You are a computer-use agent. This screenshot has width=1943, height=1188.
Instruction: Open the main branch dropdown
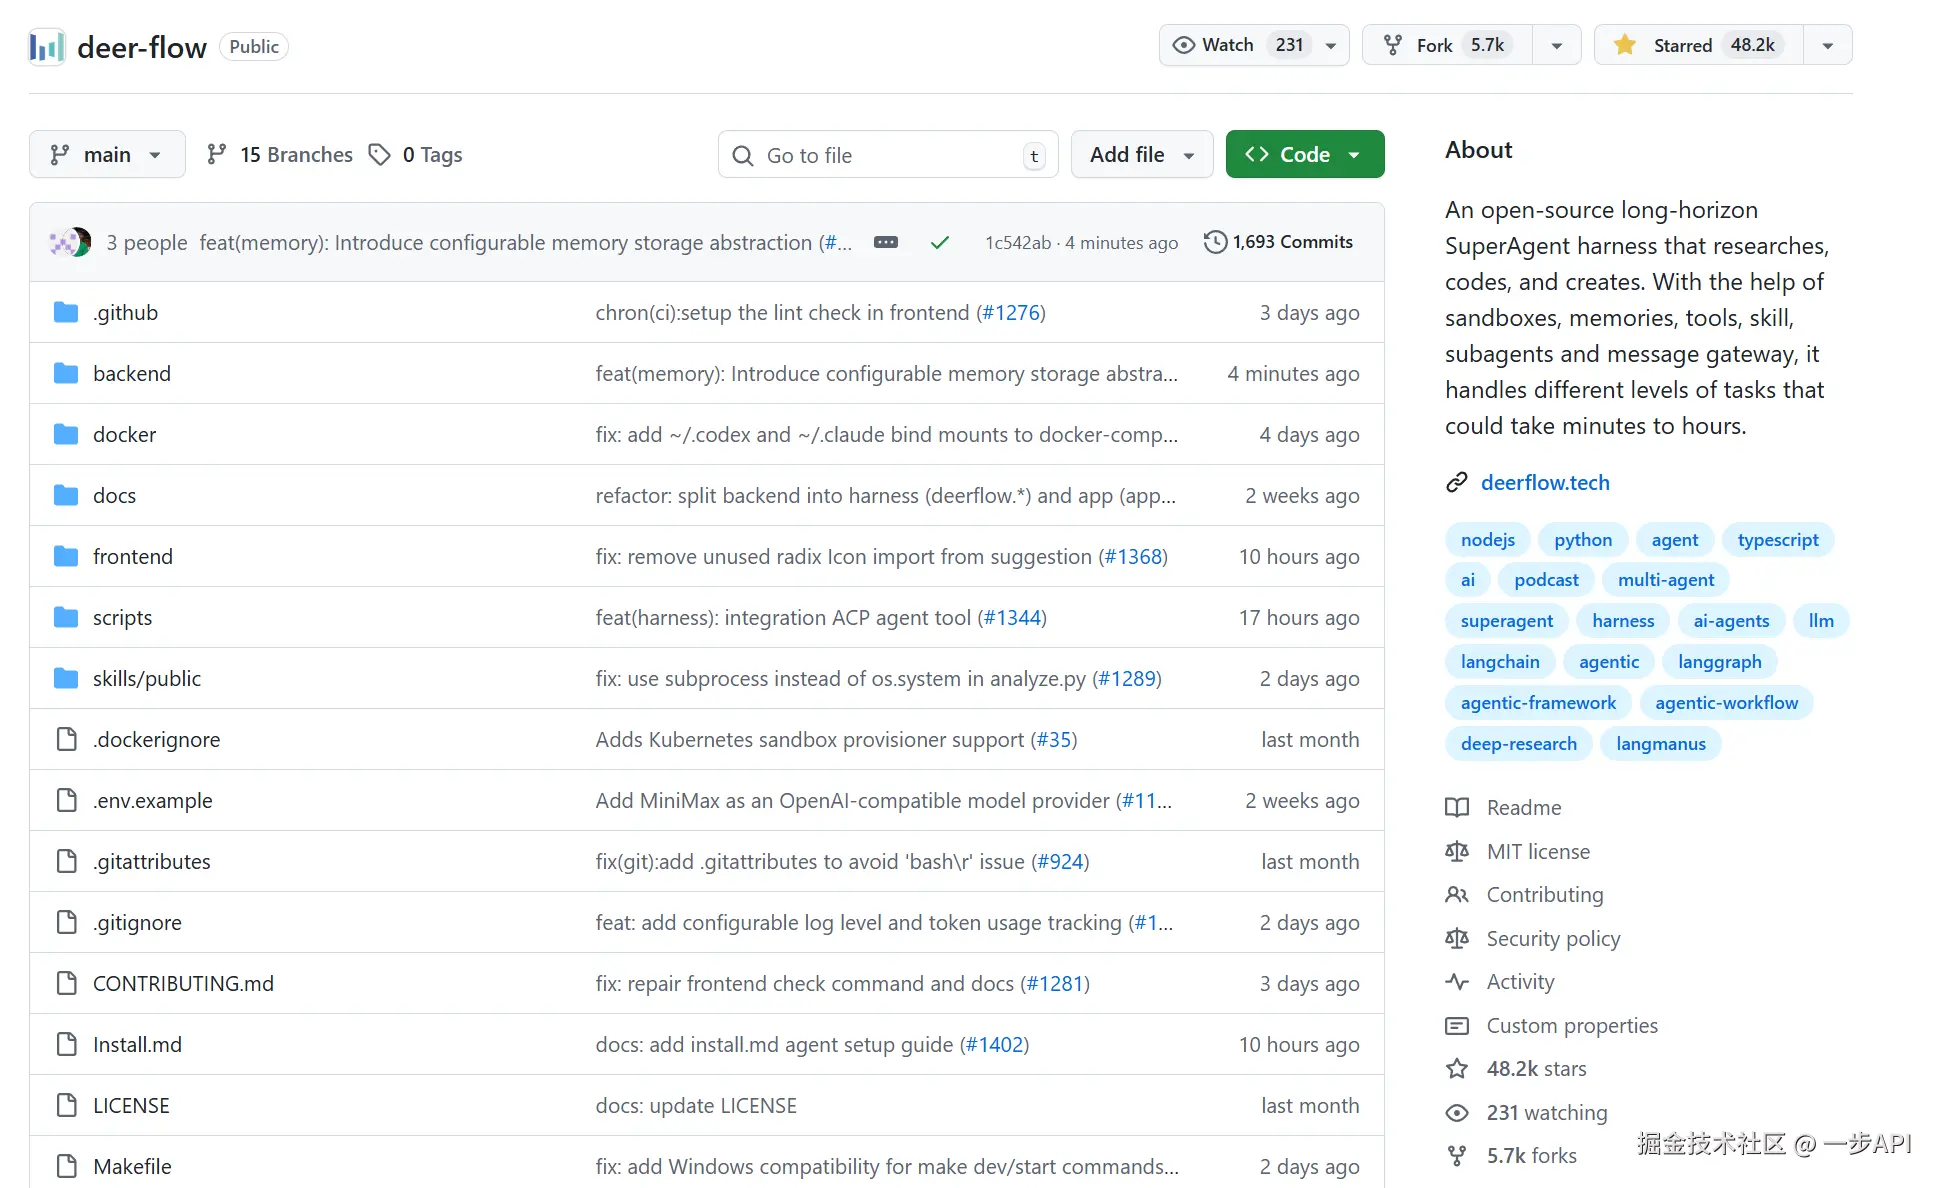[107, 155]
